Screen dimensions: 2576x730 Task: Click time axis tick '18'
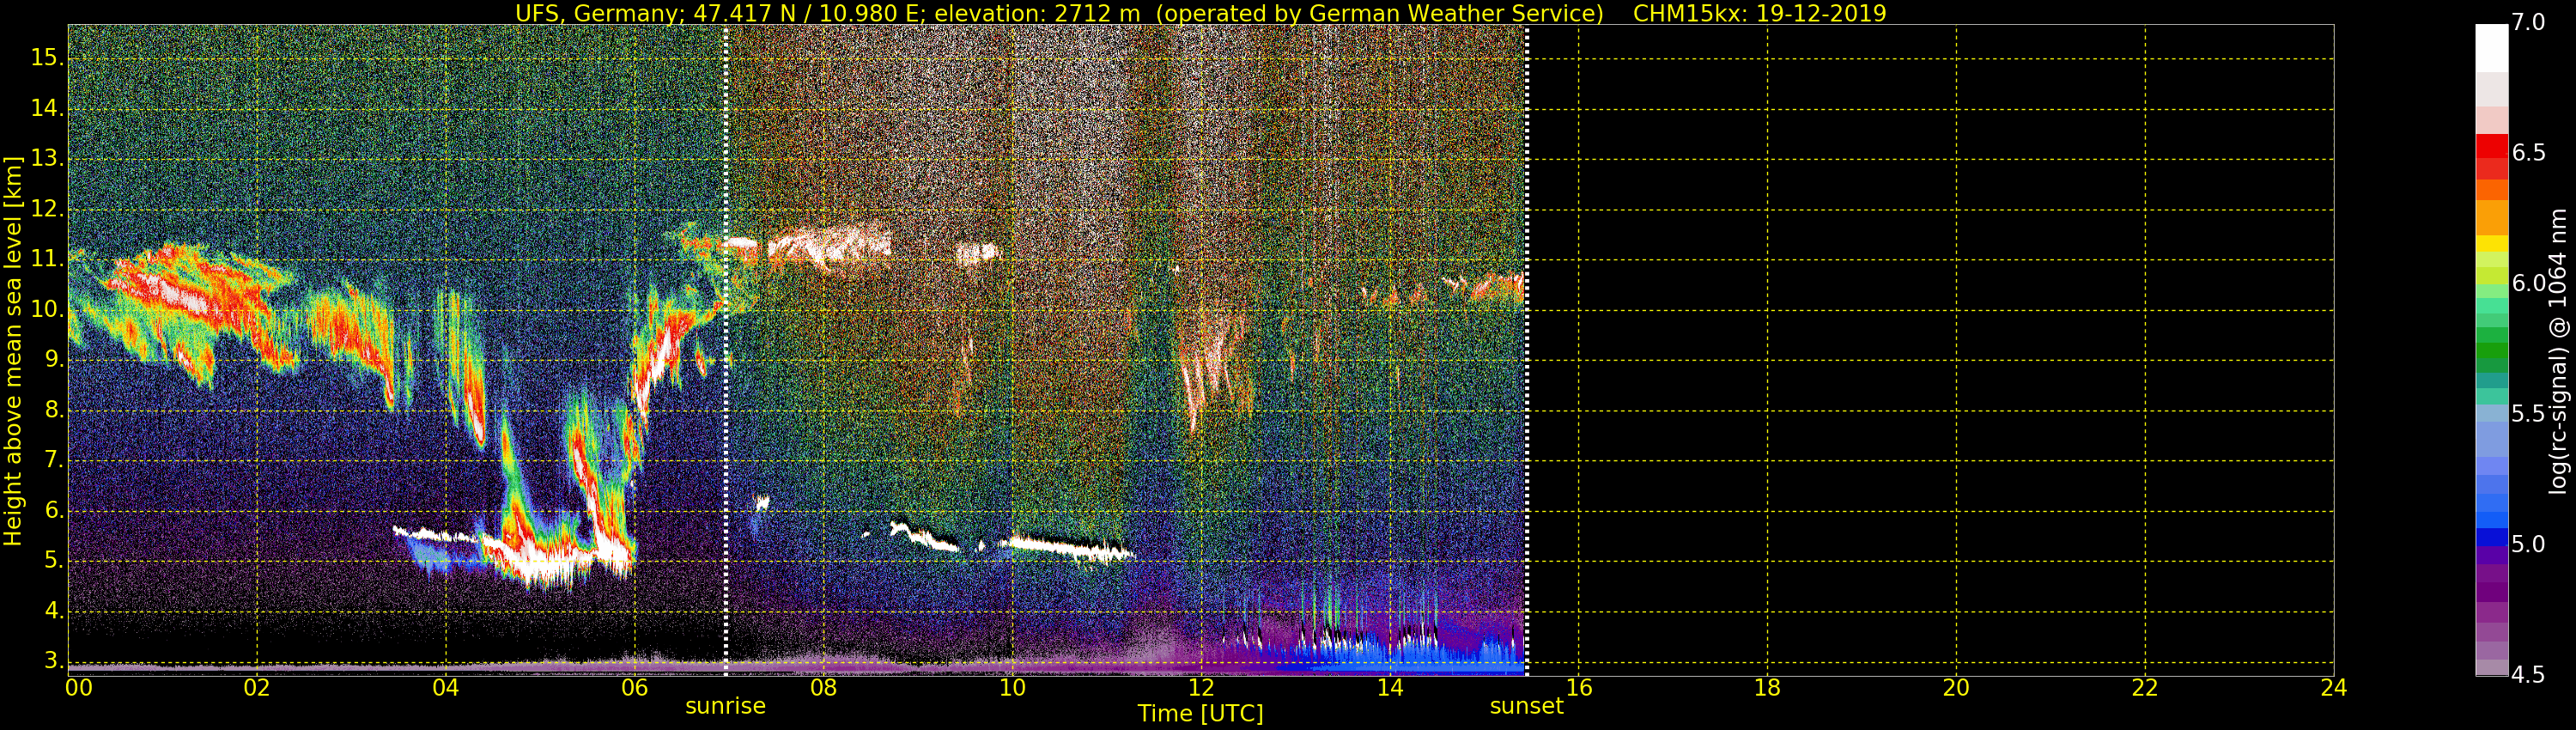click(x=1767, y=688)
